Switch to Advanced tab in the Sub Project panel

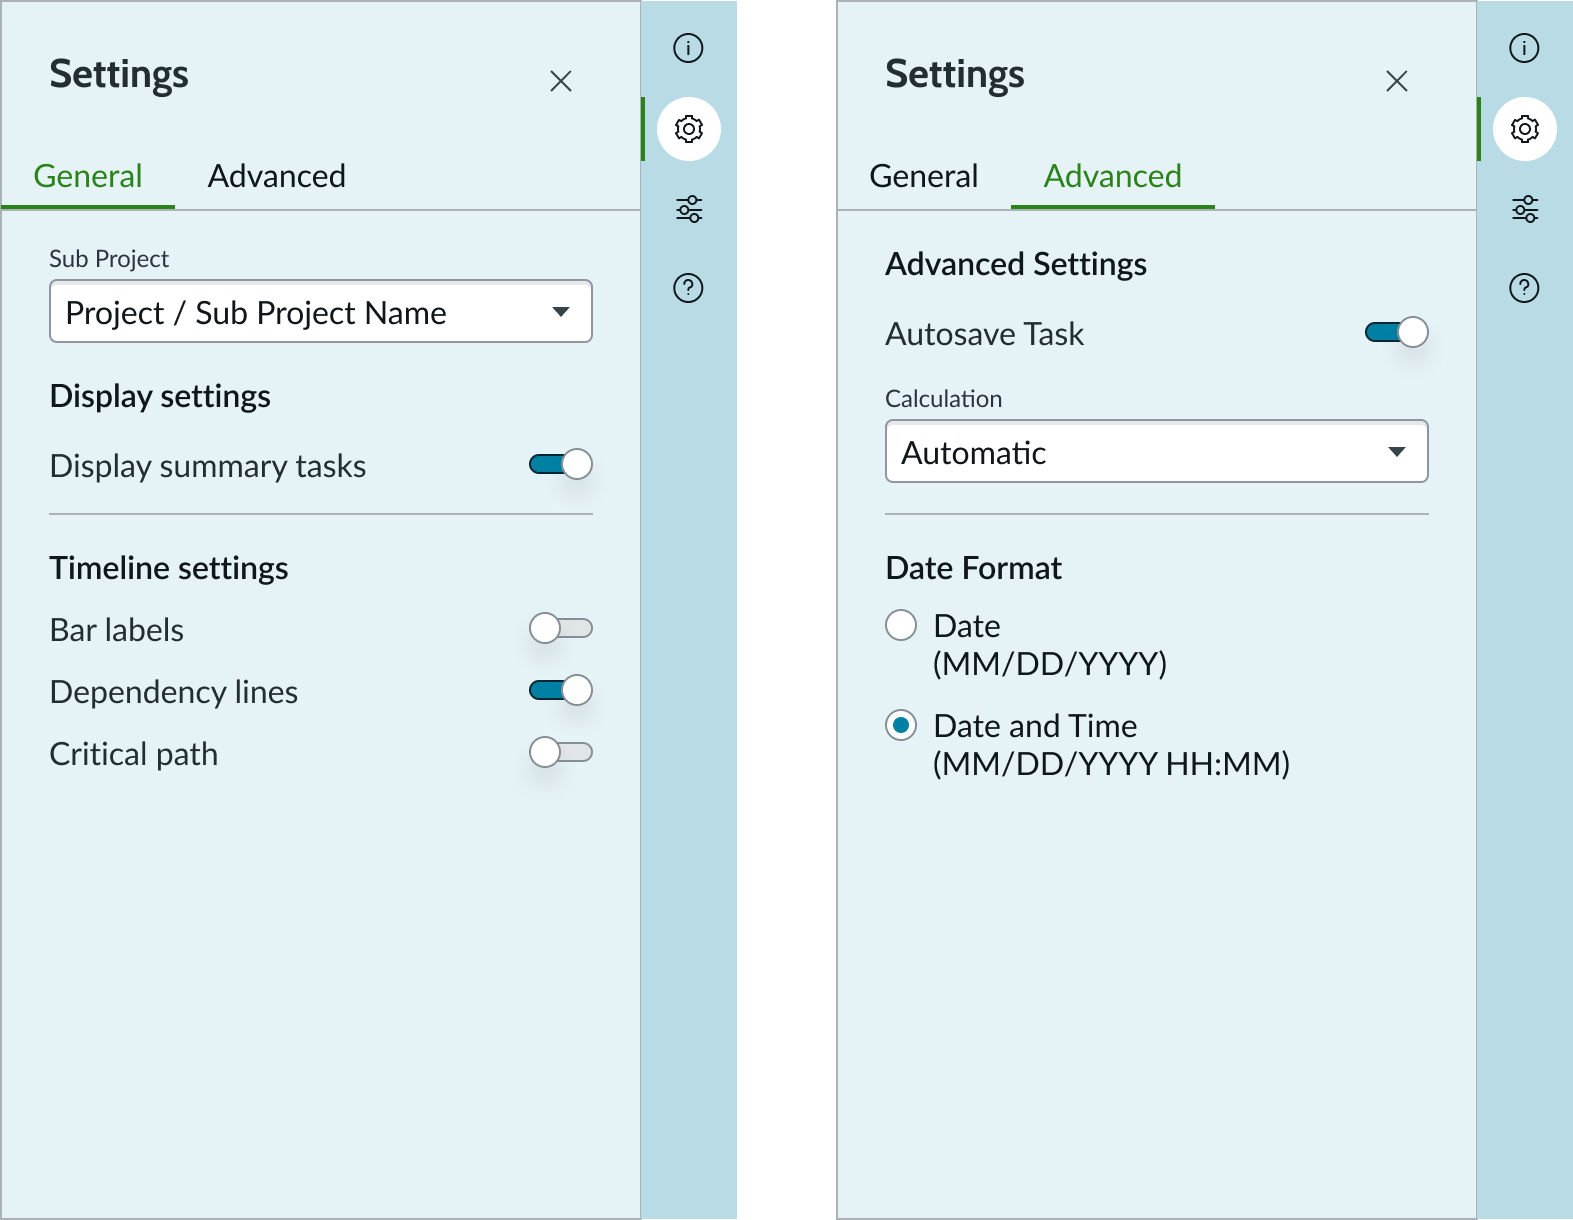pos(276,177)
